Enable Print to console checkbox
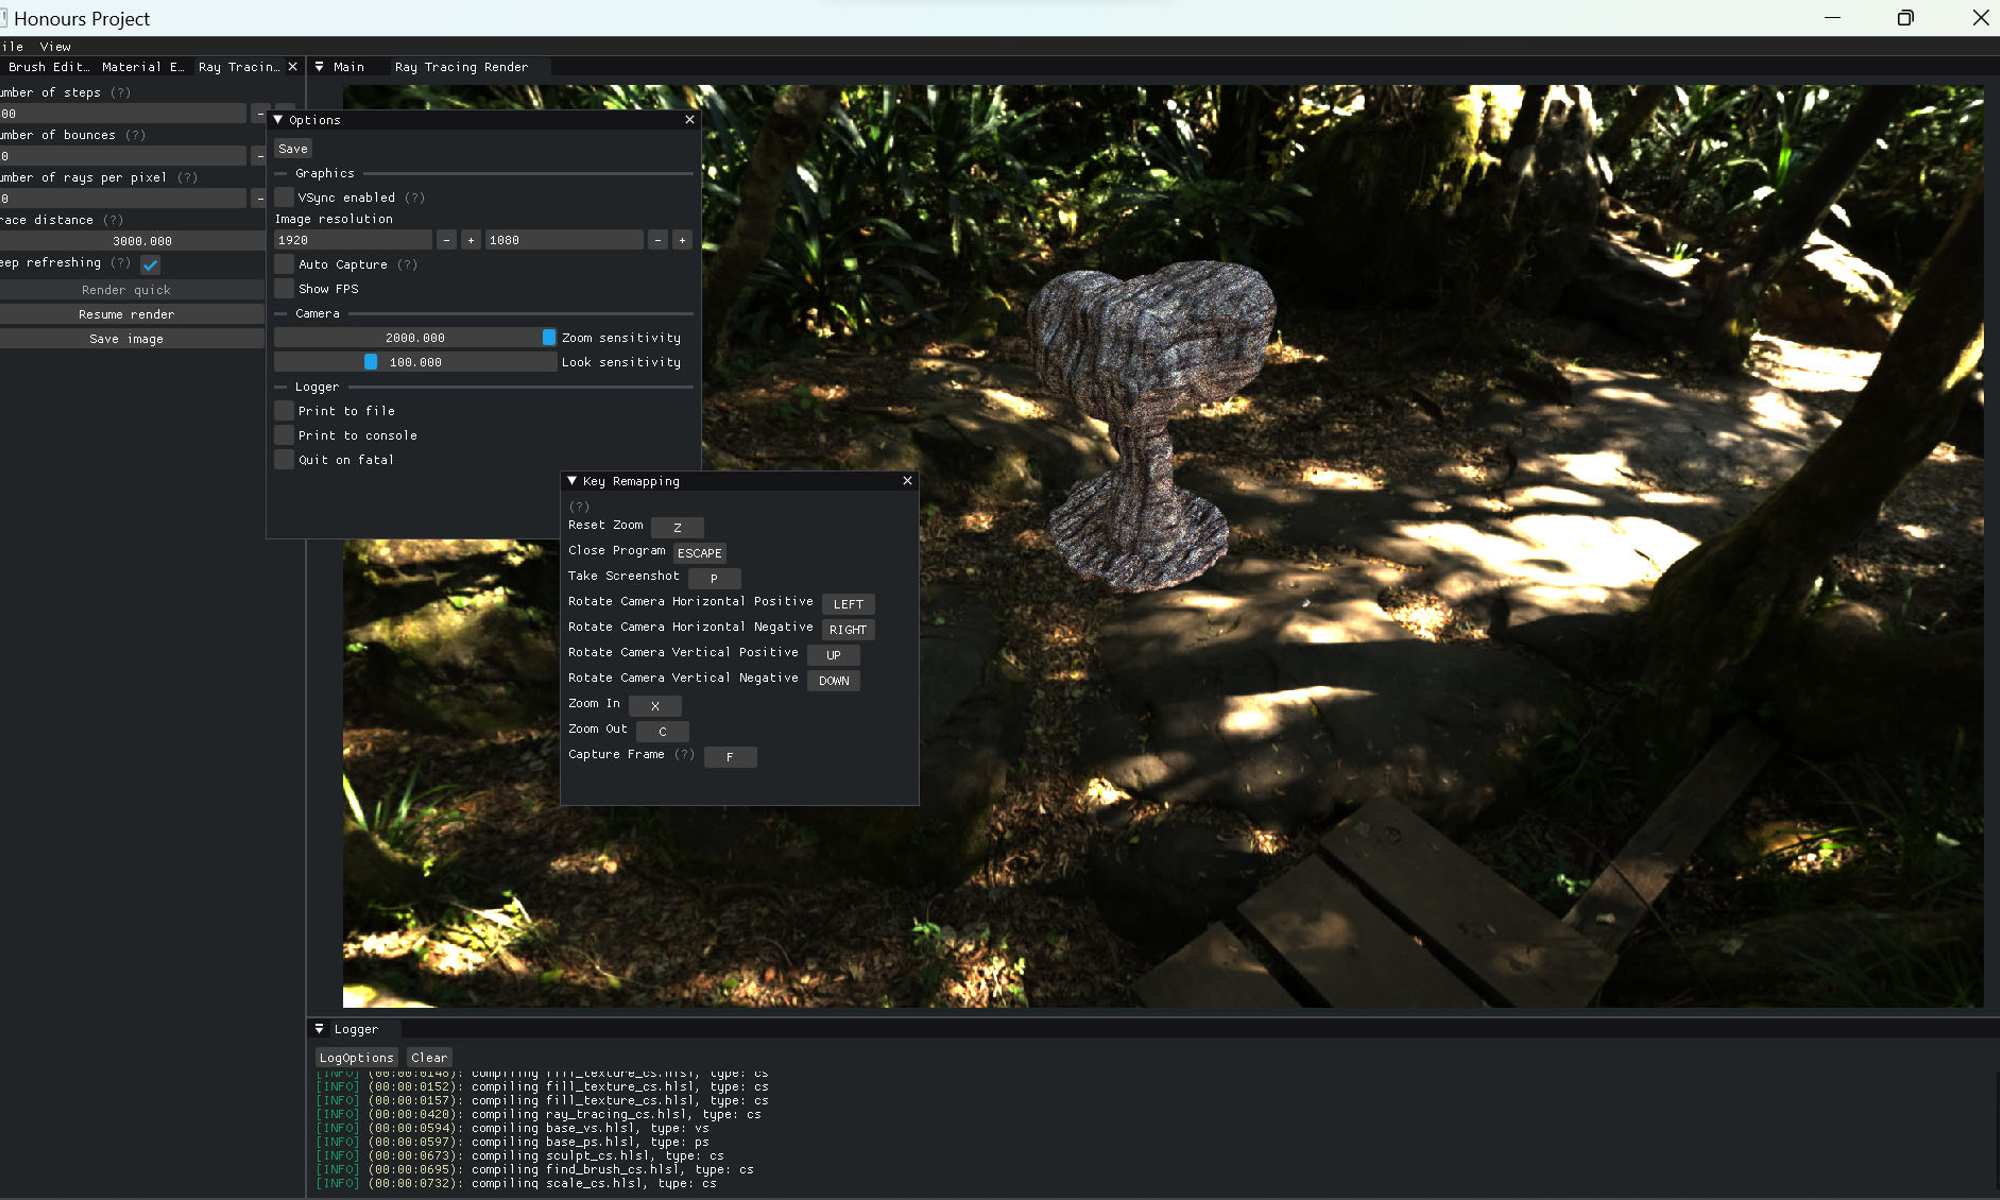The height and width of the screenshot is (1200, 2000). tap(285, 436)
